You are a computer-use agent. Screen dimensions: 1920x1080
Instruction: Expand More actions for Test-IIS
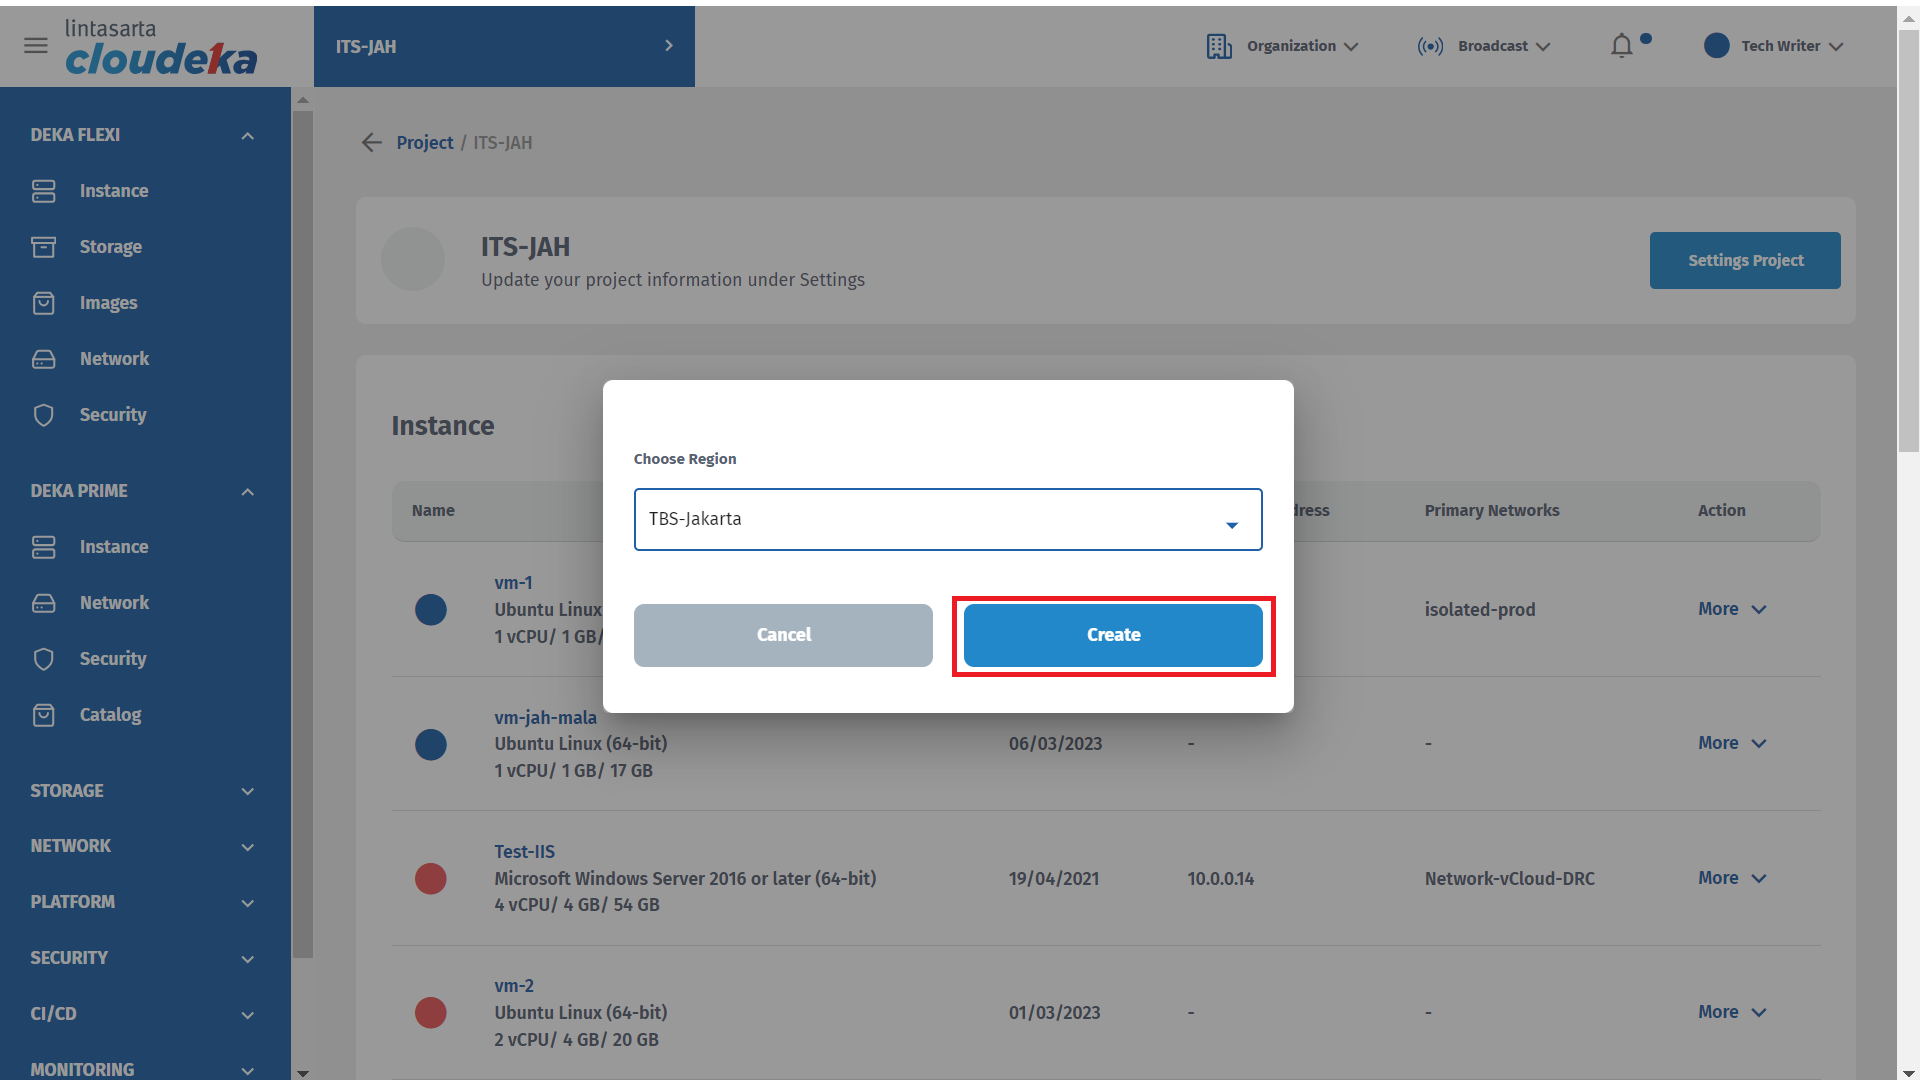tap(1732, 878)
